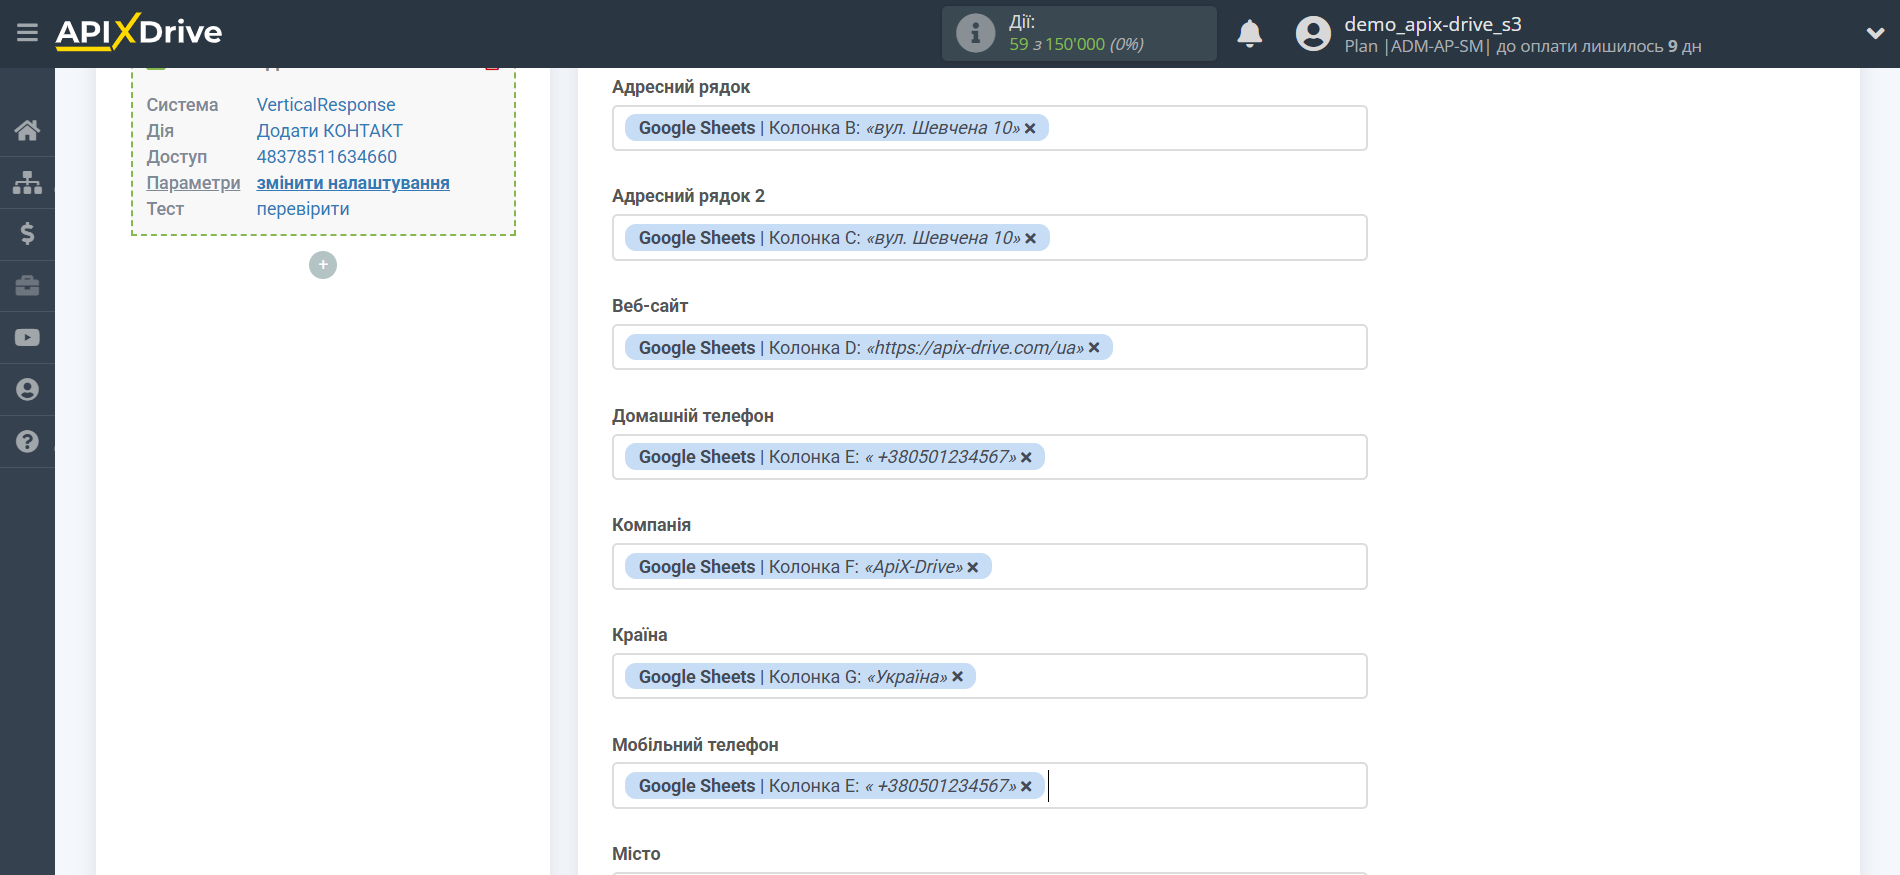Click into Адресний рядок input field

tap(989, 128)
